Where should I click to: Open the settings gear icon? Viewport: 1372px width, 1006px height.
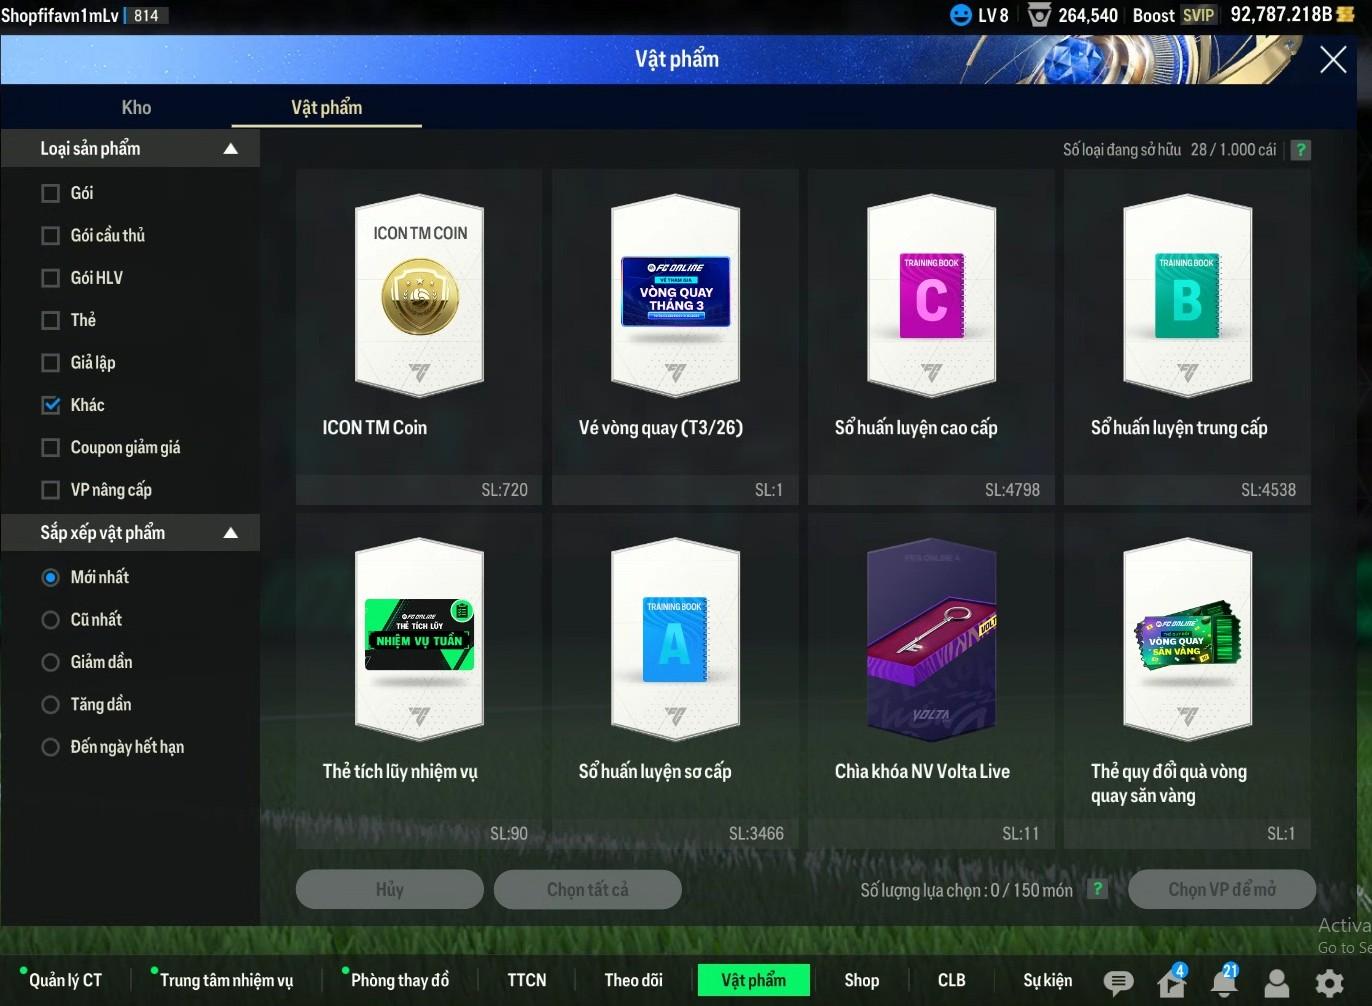(x=1329, y=983)
